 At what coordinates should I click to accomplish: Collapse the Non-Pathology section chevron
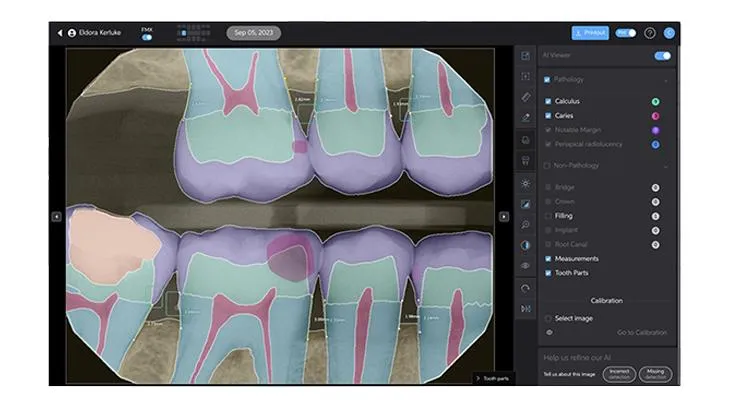(666, 166)
